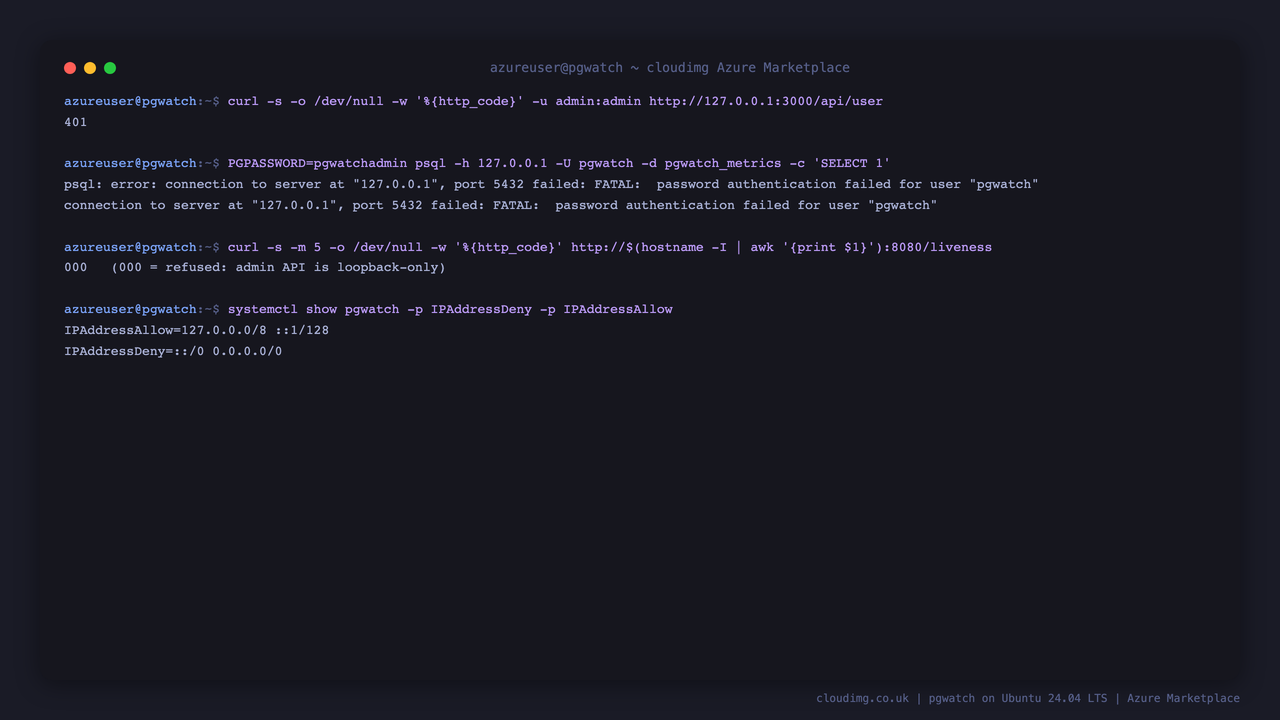The height and width of the screenshot is (720, 1280).
Task: Click the yellow minimize window dot
Action: 90,68
